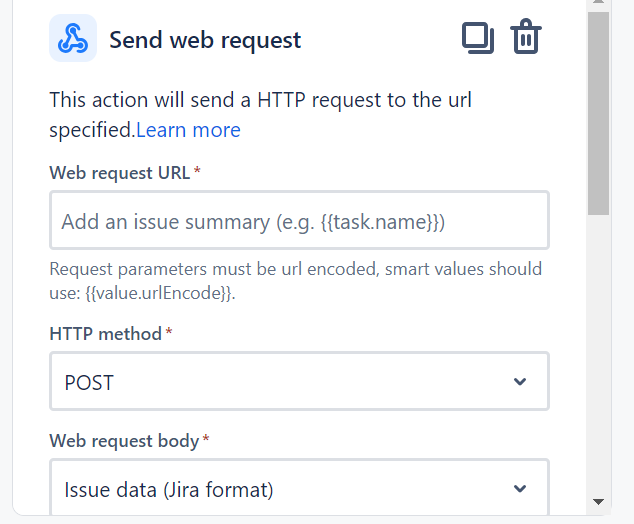Click the scrollbar up arrow at top
Screen dimensions: 634x524
[x=598, y=2]
